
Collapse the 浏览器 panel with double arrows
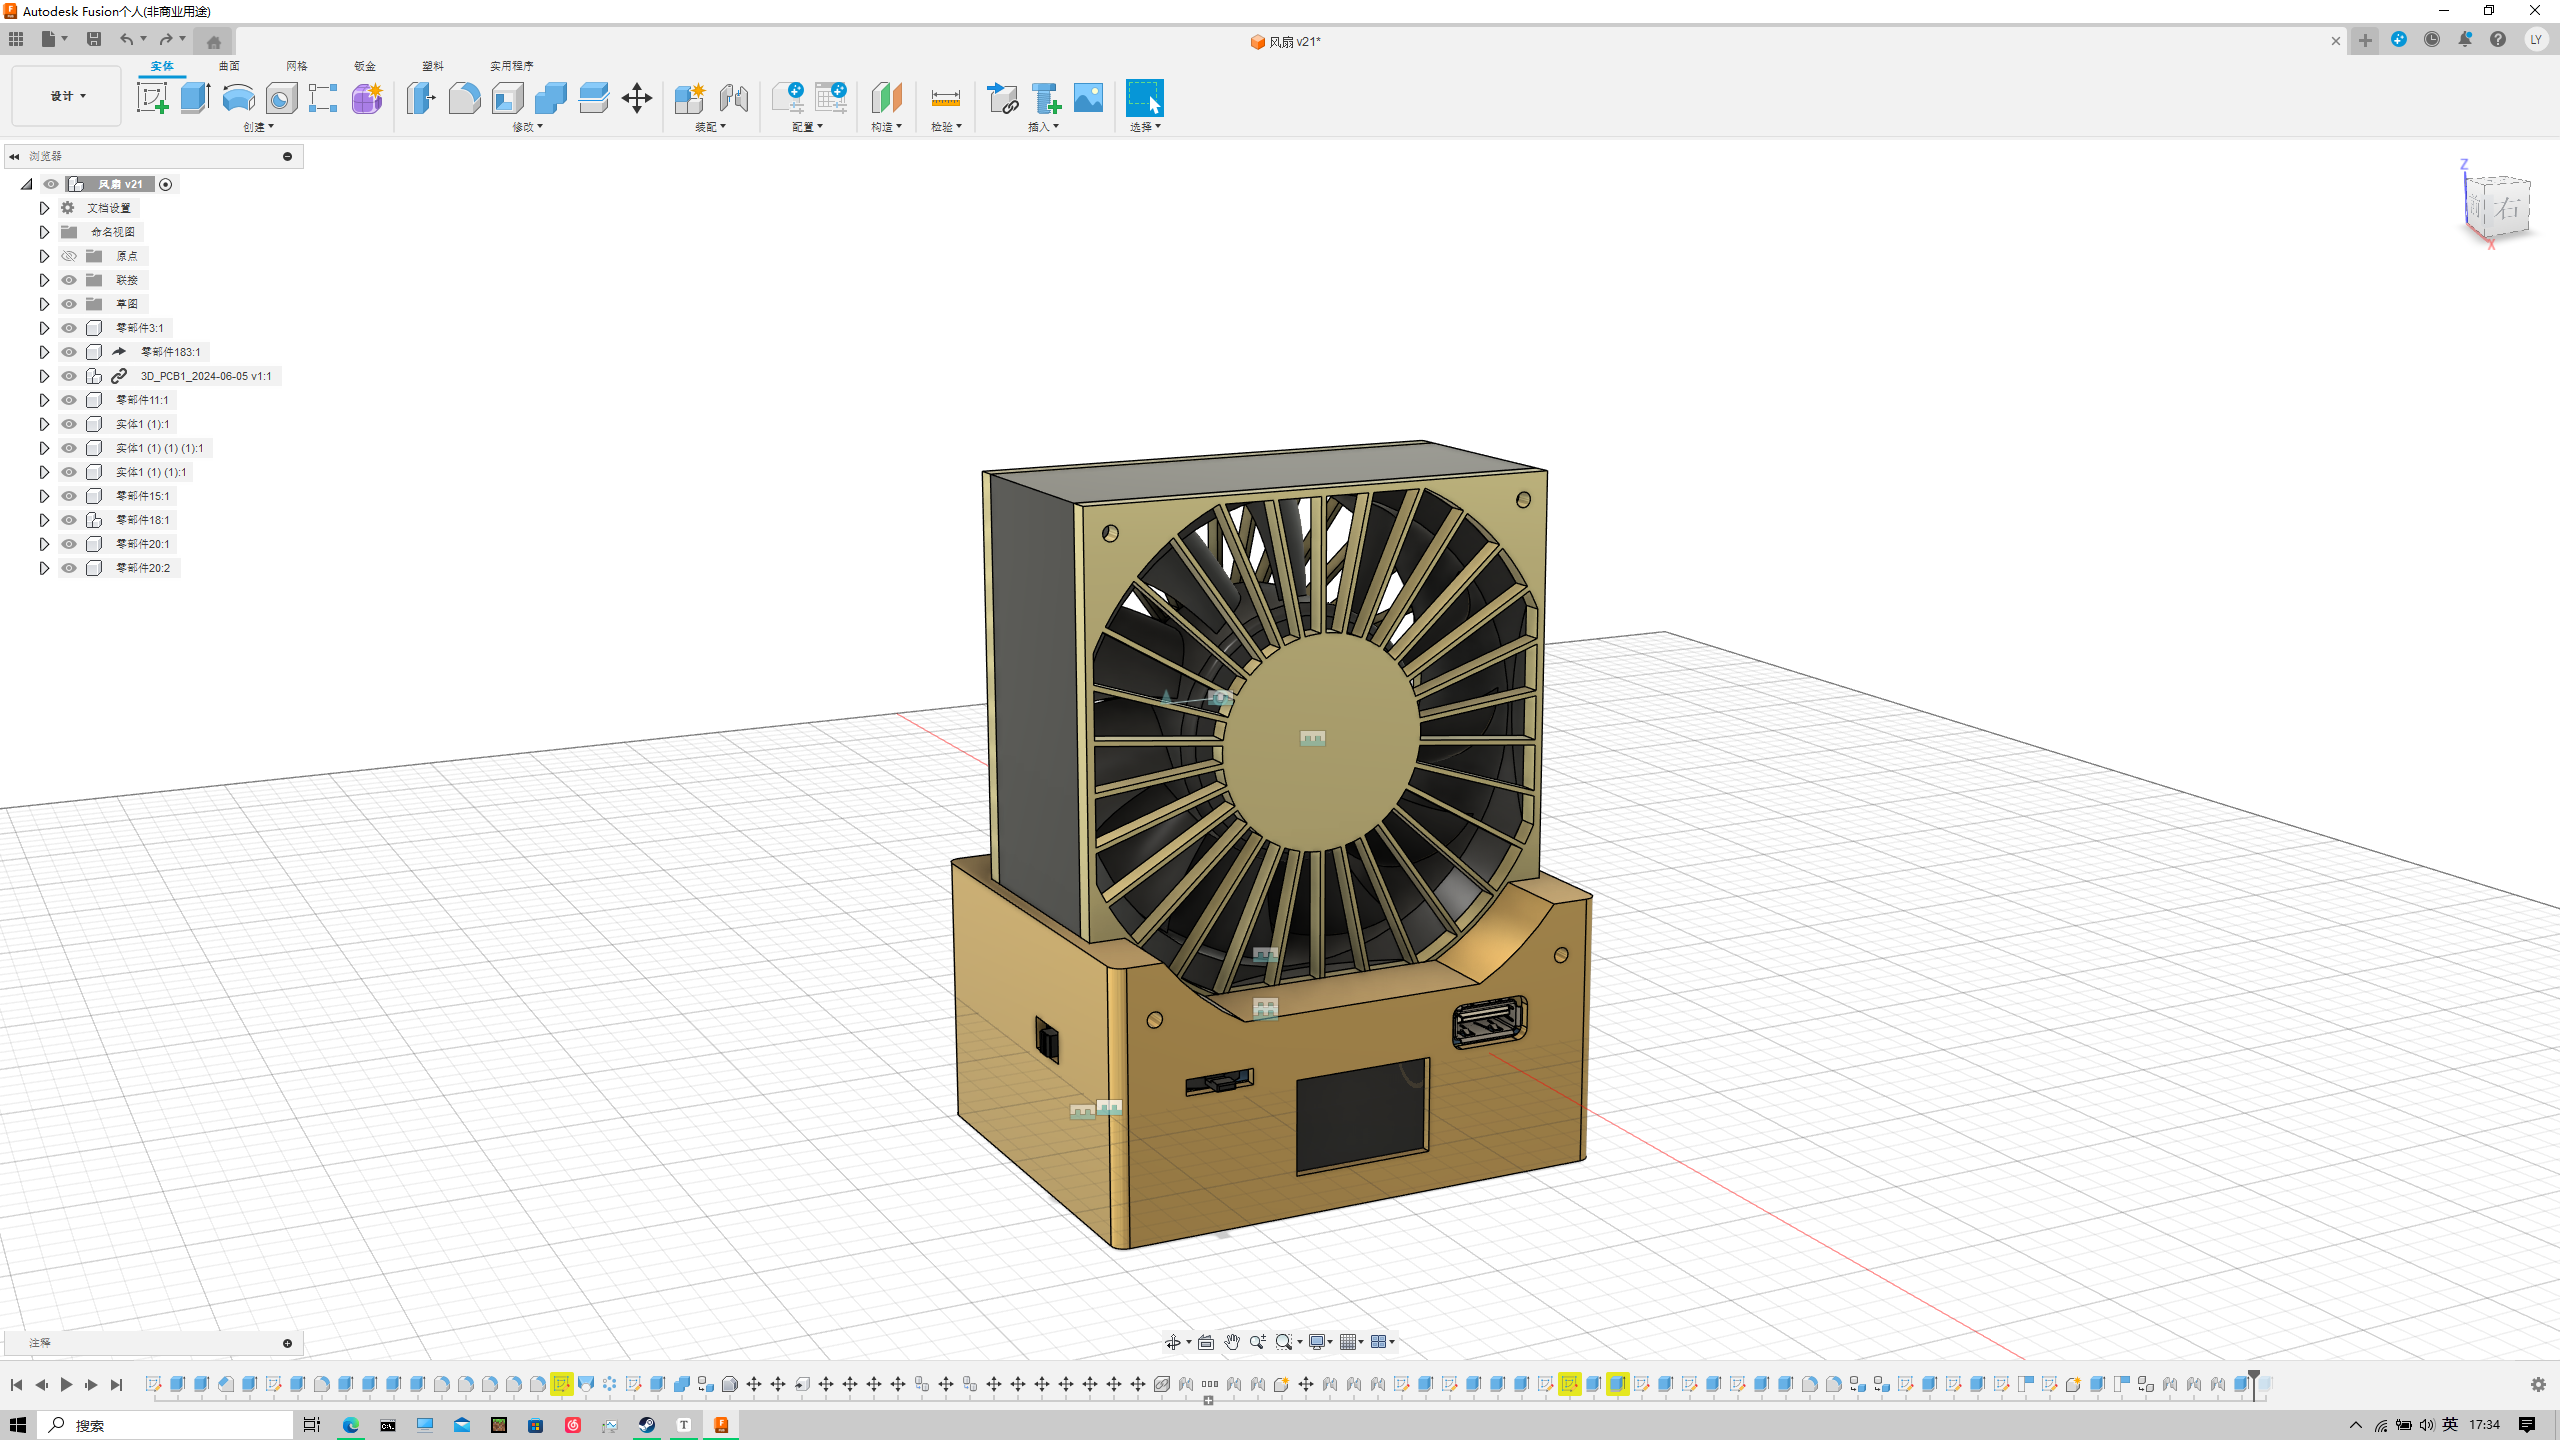[x=14, y=156]
